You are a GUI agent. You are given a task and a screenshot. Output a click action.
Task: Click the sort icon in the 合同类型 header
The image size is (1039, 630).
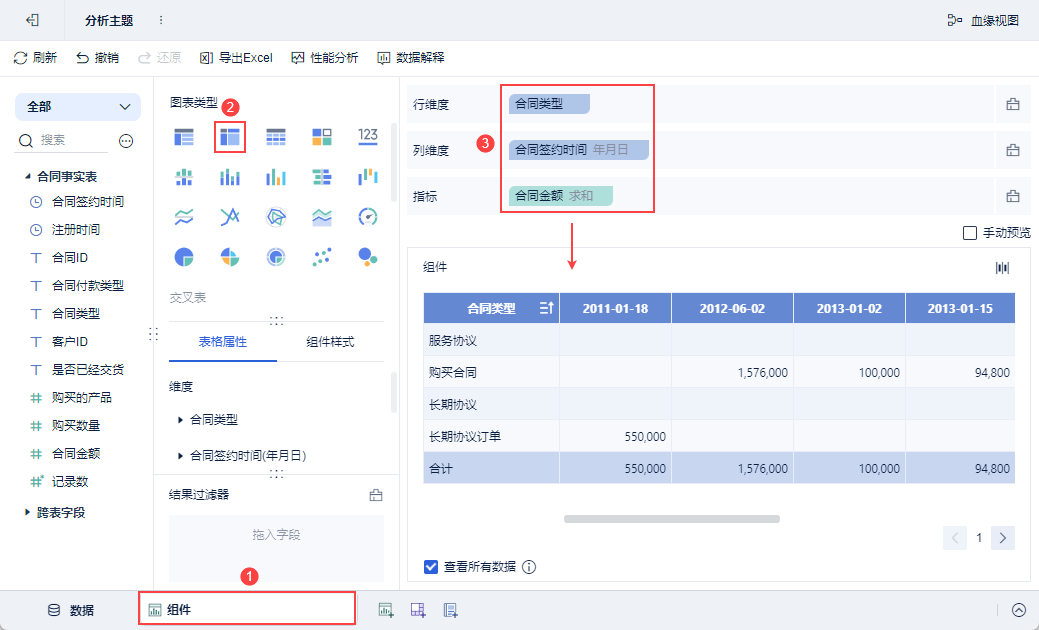point(547,308)
